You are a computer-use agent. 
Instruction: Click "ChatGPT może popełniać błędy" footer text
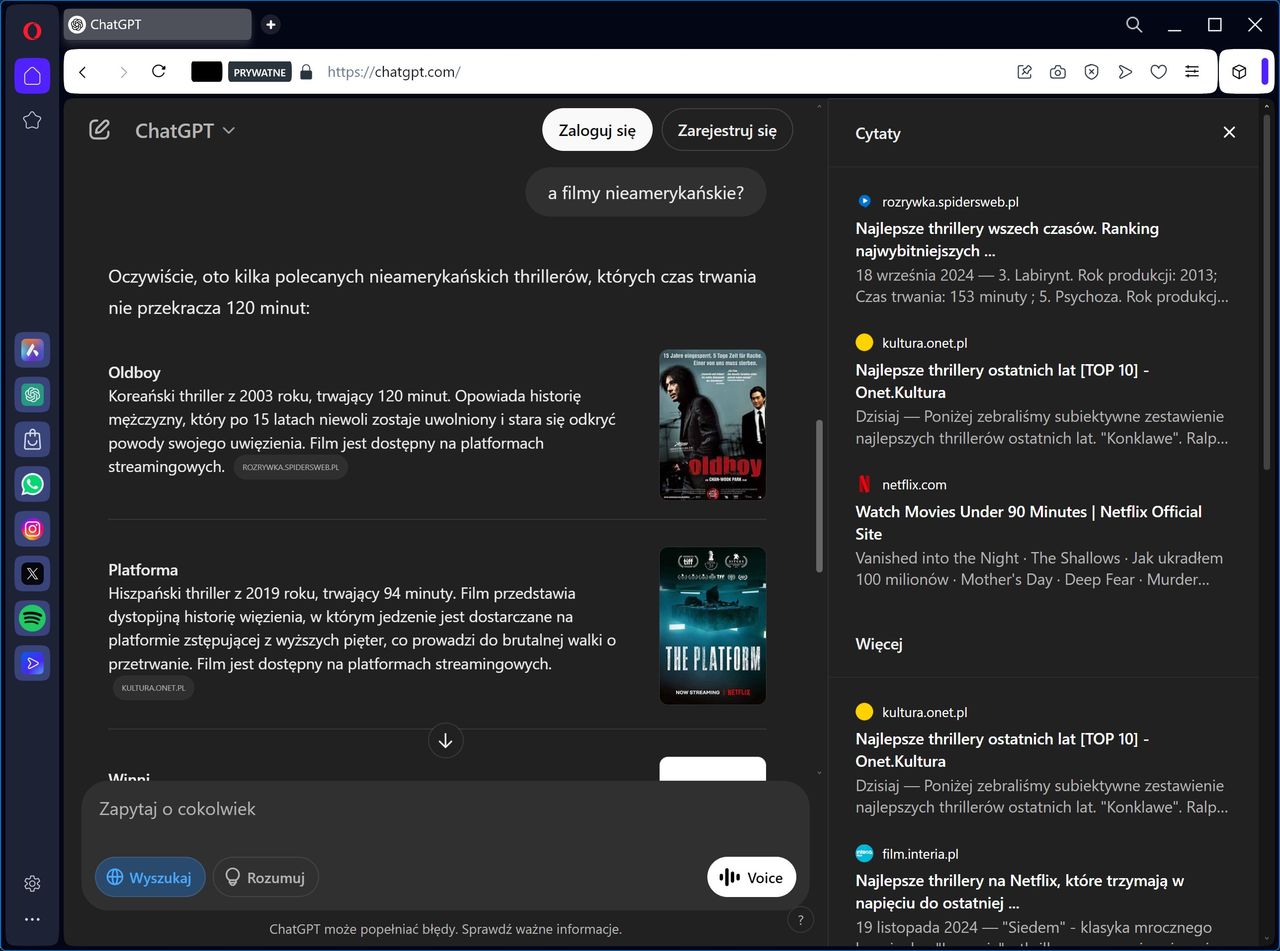coord(446,929)
